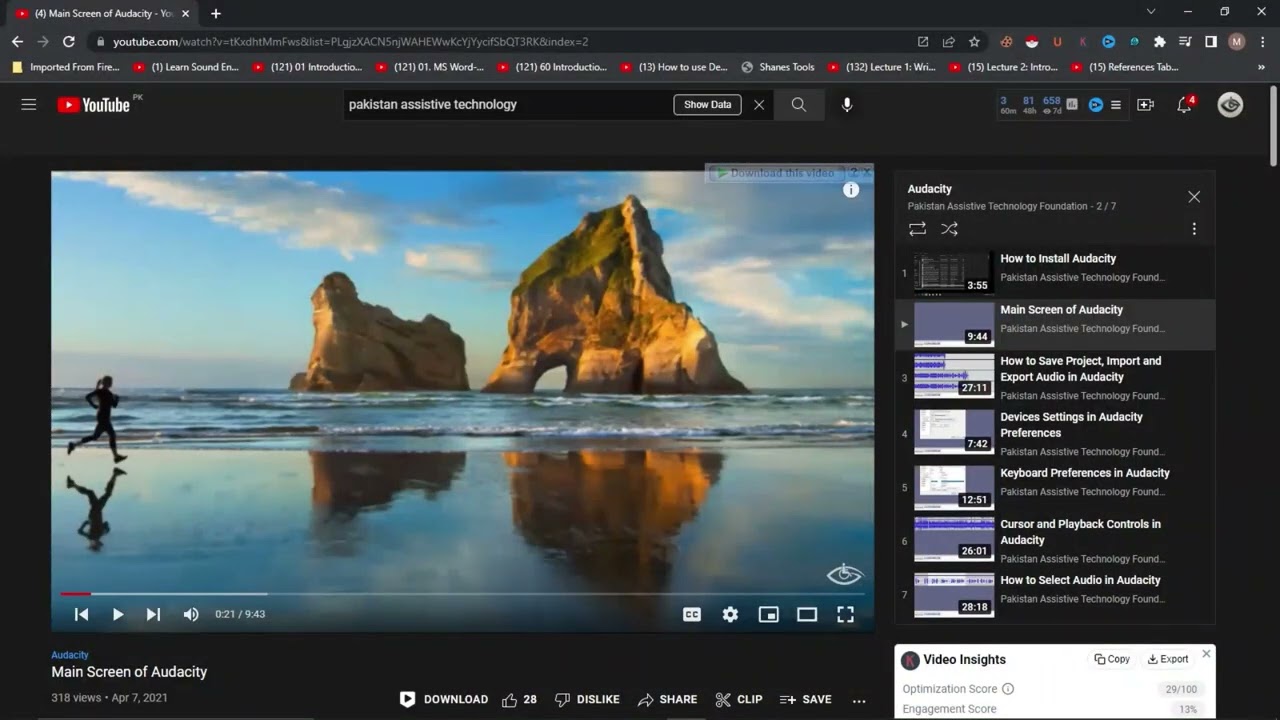Open the vidIQ stats bar chart icon
The image size is (1280, 720).
(x=1072, y=104)
